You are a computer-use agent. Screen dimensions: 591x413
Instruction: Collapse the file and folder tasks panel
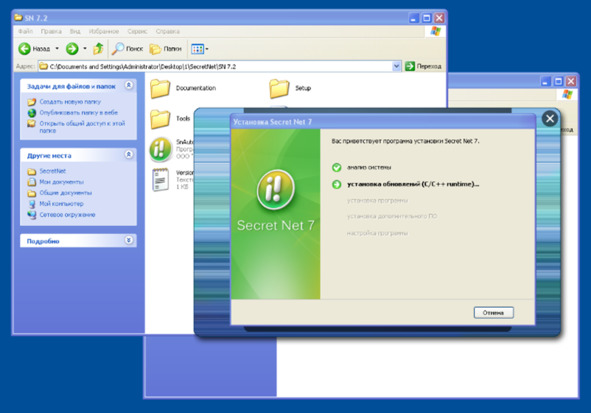129,85
